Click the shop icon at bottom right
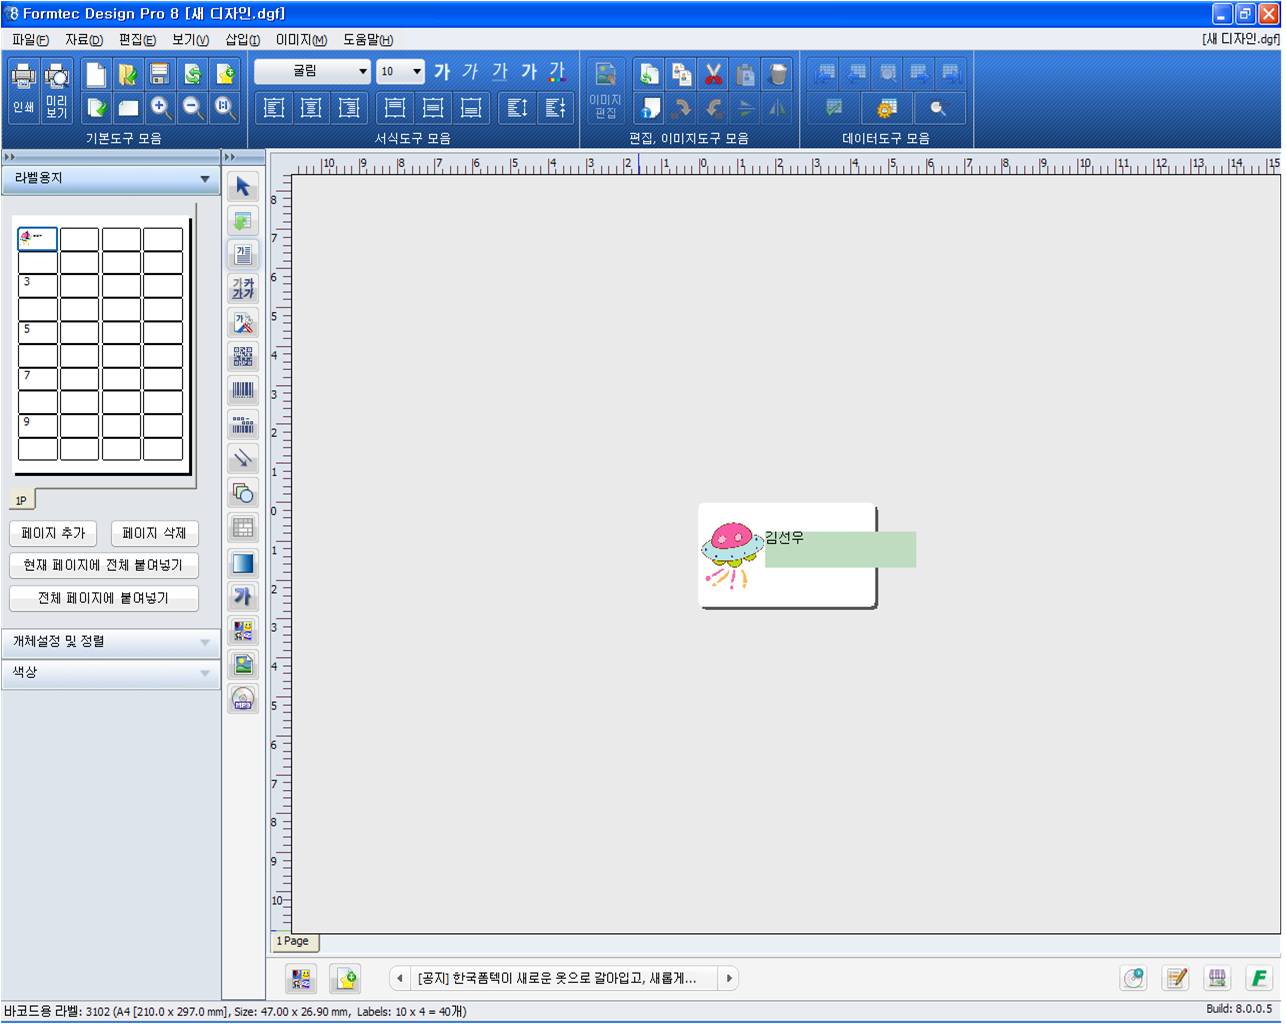The height and width of the screenshot is (1024, 1286). pyautogui.click(x=1217, y=978)
